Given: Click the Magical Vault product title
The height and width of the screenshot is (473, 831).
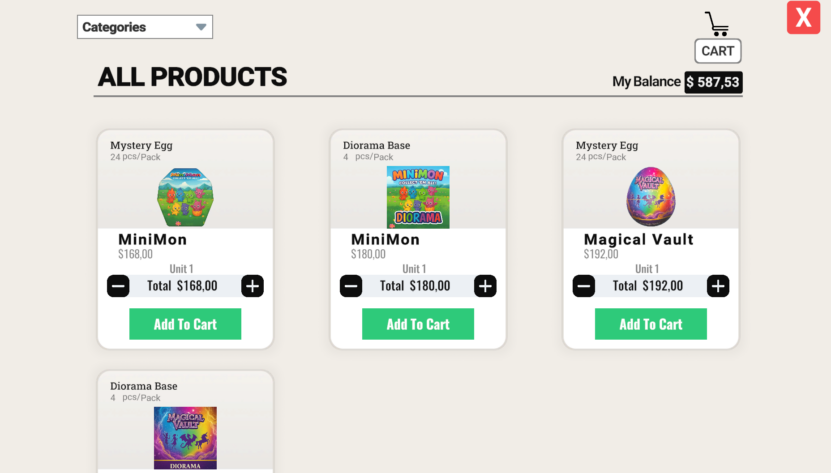Looking at the screenshot, I should click(x=639, y=240).
